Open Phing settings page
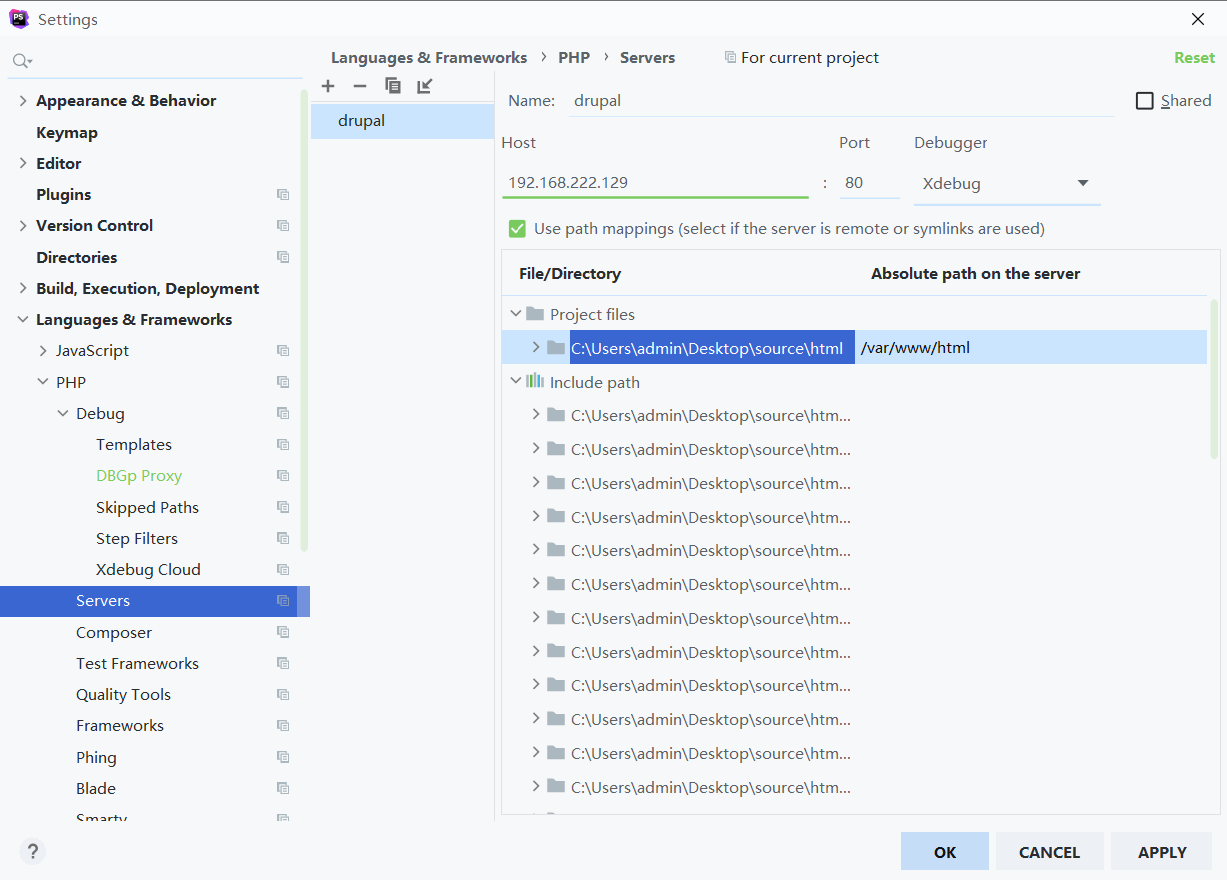1227x880 pixels. (96, 757)
